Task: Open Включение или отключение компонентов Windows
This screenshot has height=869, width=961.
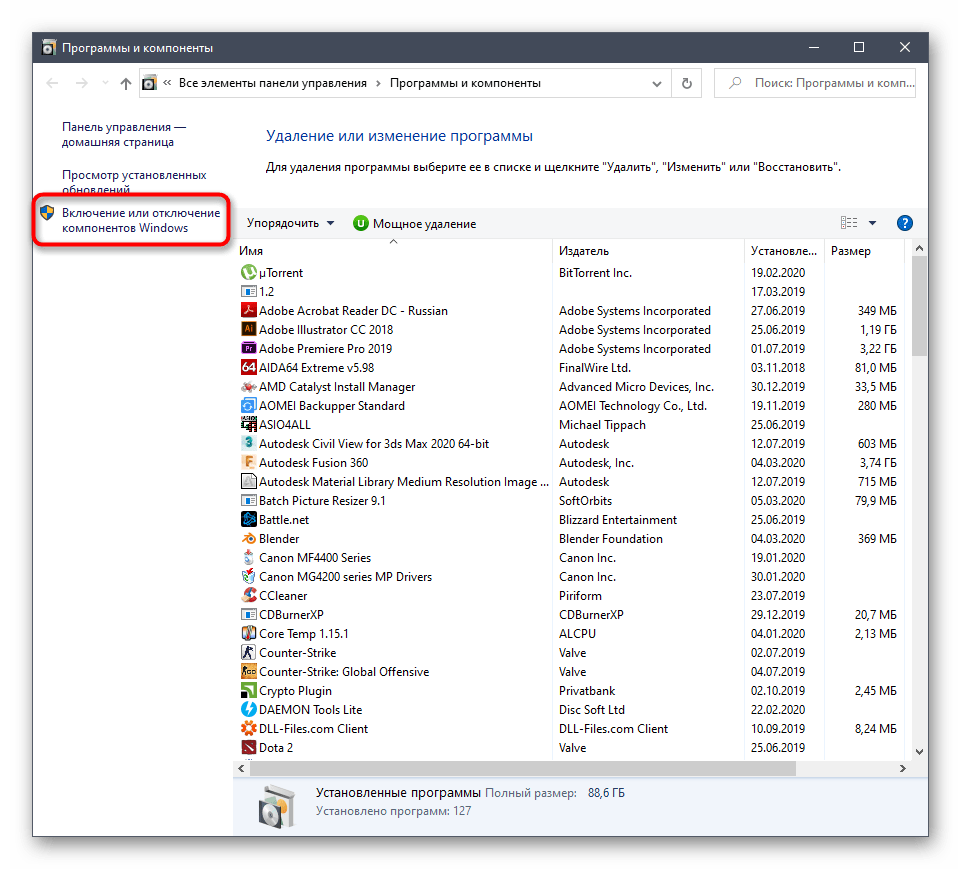Action: (140, 220)
